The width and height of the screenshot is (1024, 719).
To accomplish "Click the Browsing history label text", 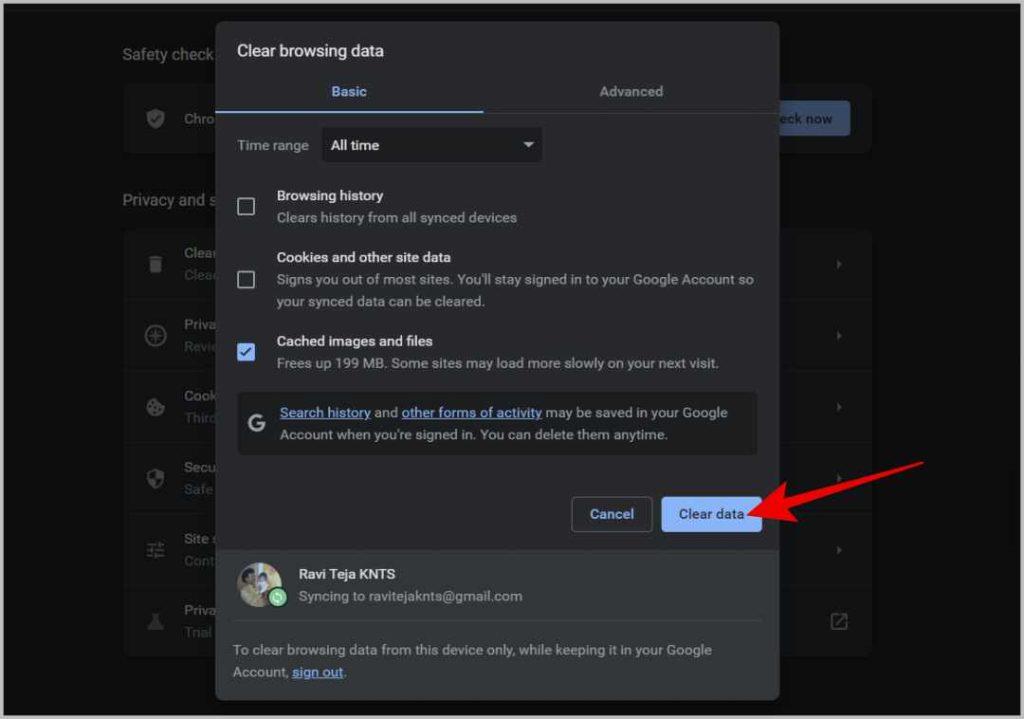I will pyautogui.click(x=330, y=195).
